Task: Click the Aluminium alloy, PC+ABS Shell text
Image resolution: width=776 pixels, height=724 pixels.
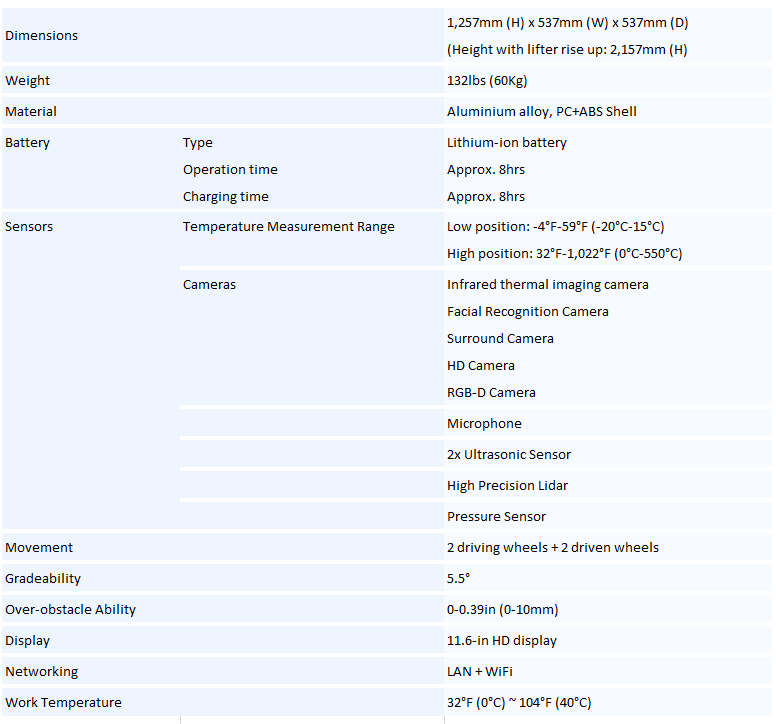Action: point(541,112)
